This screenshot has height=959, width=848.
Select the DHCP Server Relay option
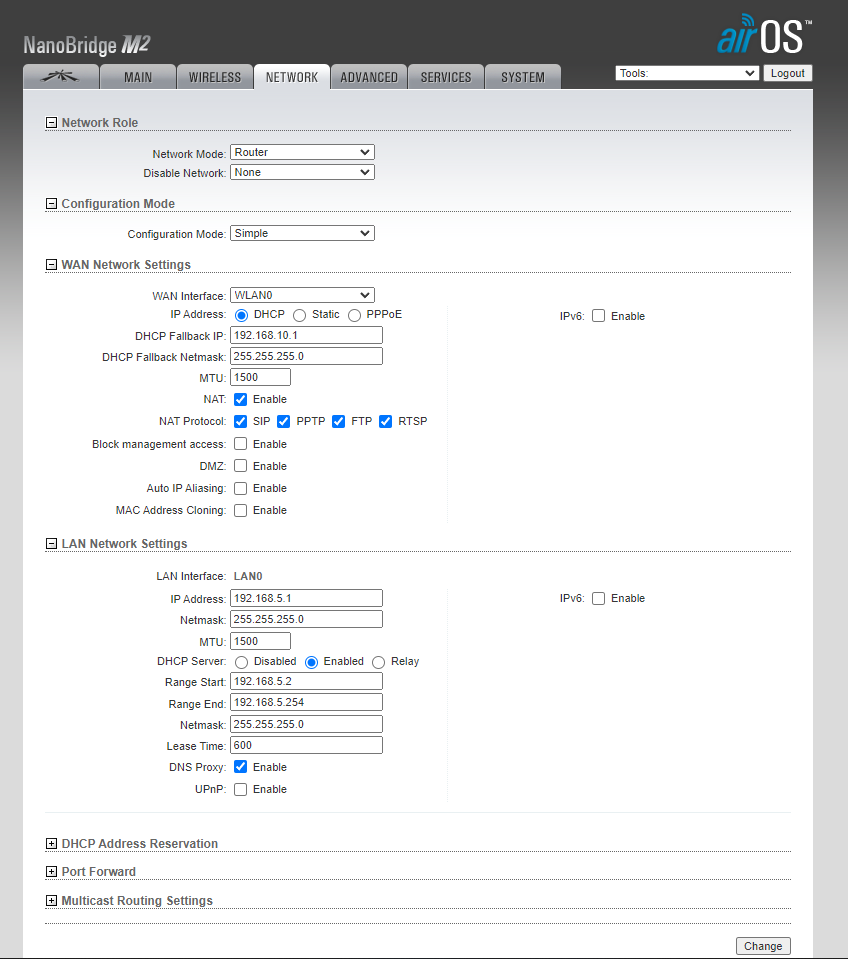tap(378, 662)
